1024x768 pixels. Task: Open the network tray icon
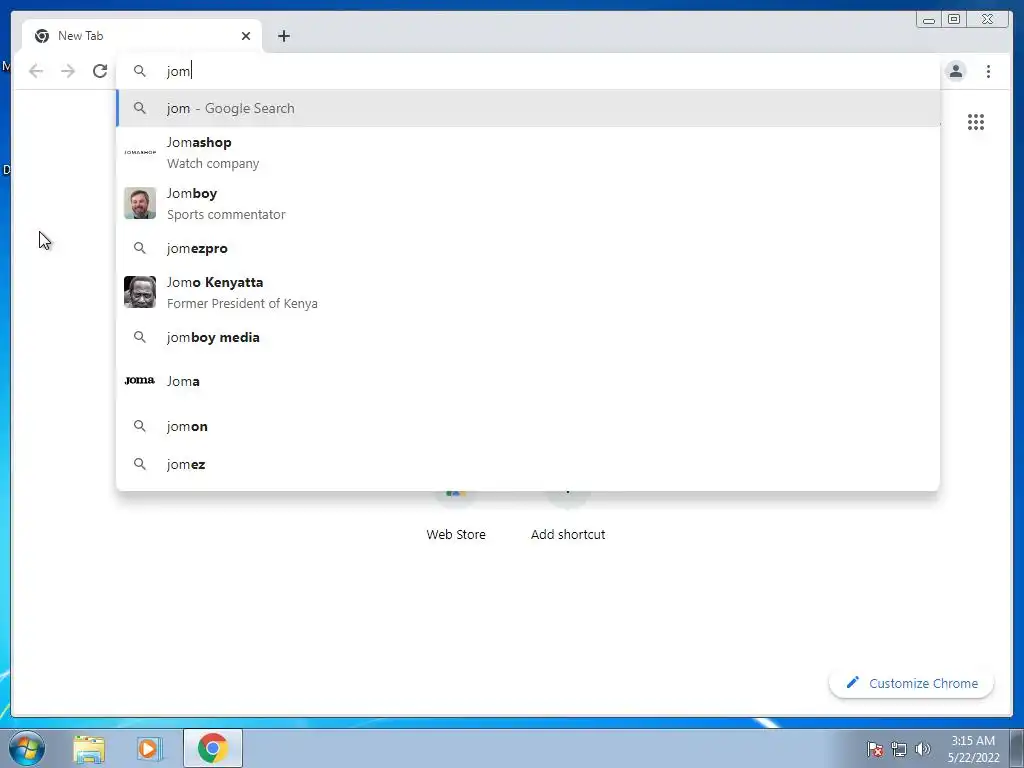899,749
